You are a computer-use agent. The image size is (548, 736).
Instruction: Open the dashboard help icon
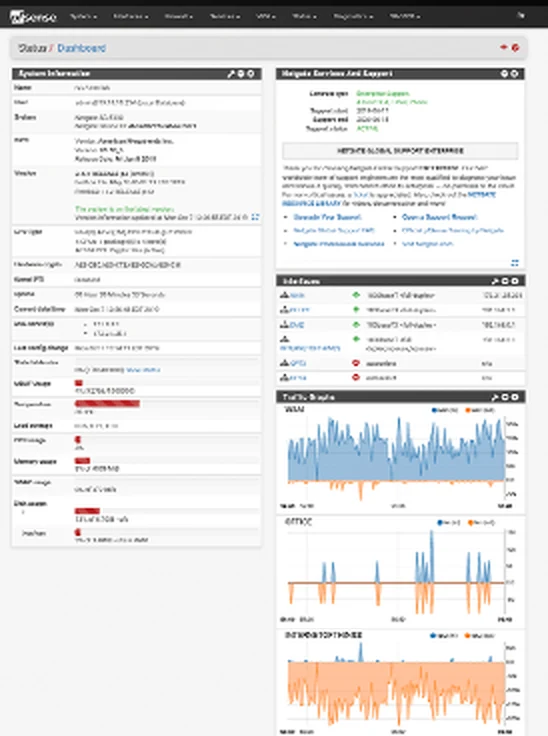[515, 47]
